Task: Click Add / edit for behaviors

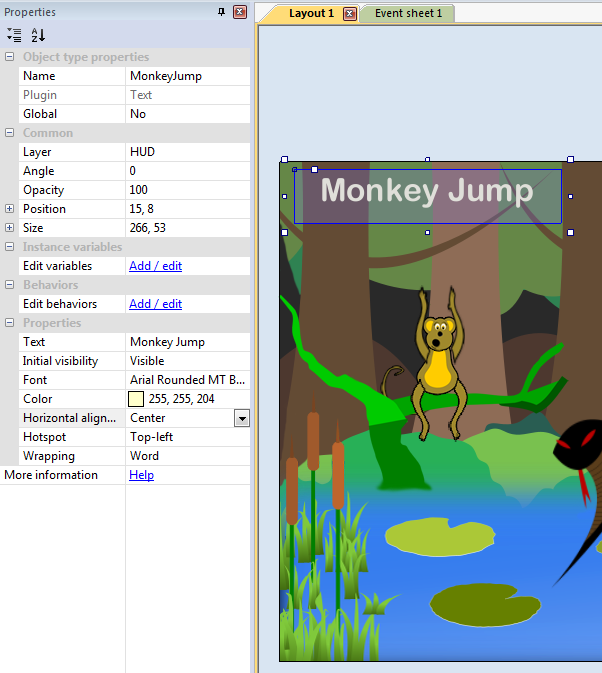Action: click(155, 304)
